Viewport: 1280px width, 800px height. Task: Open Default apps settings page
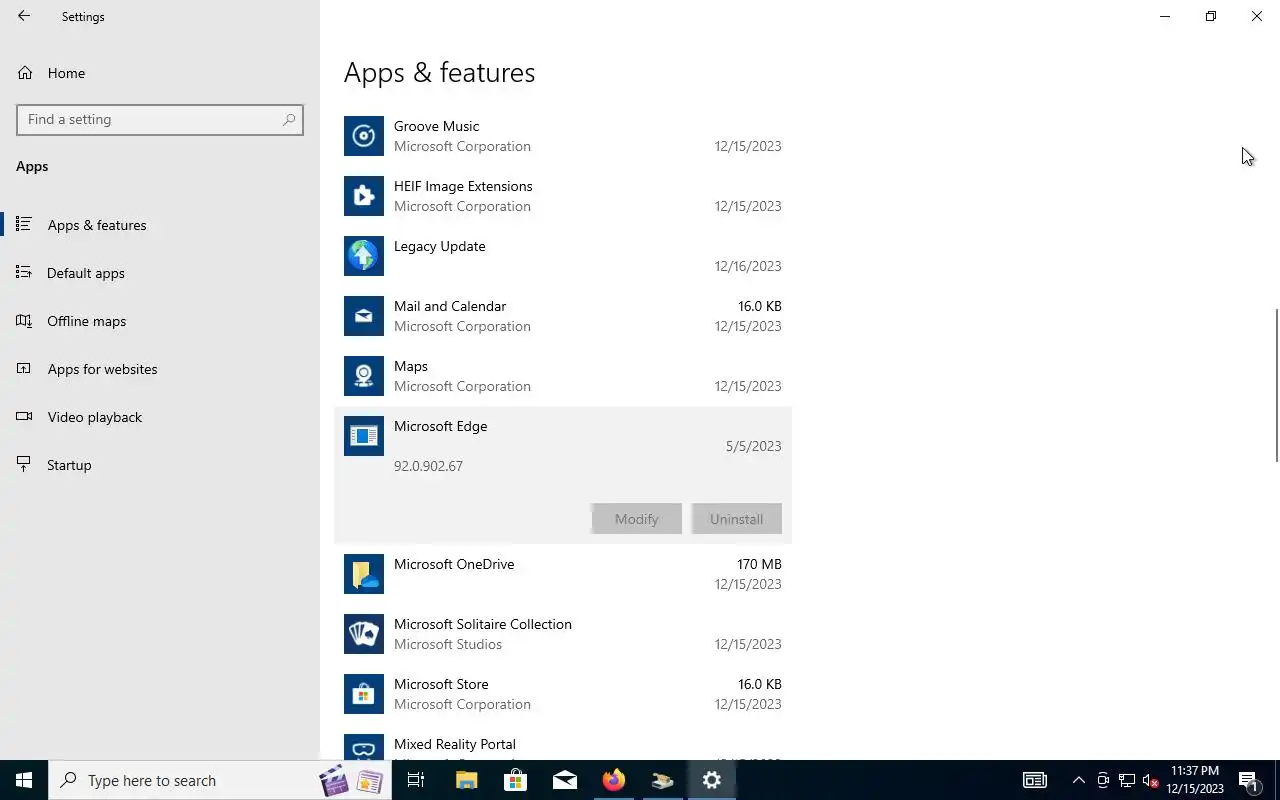(x=160, y=273)
